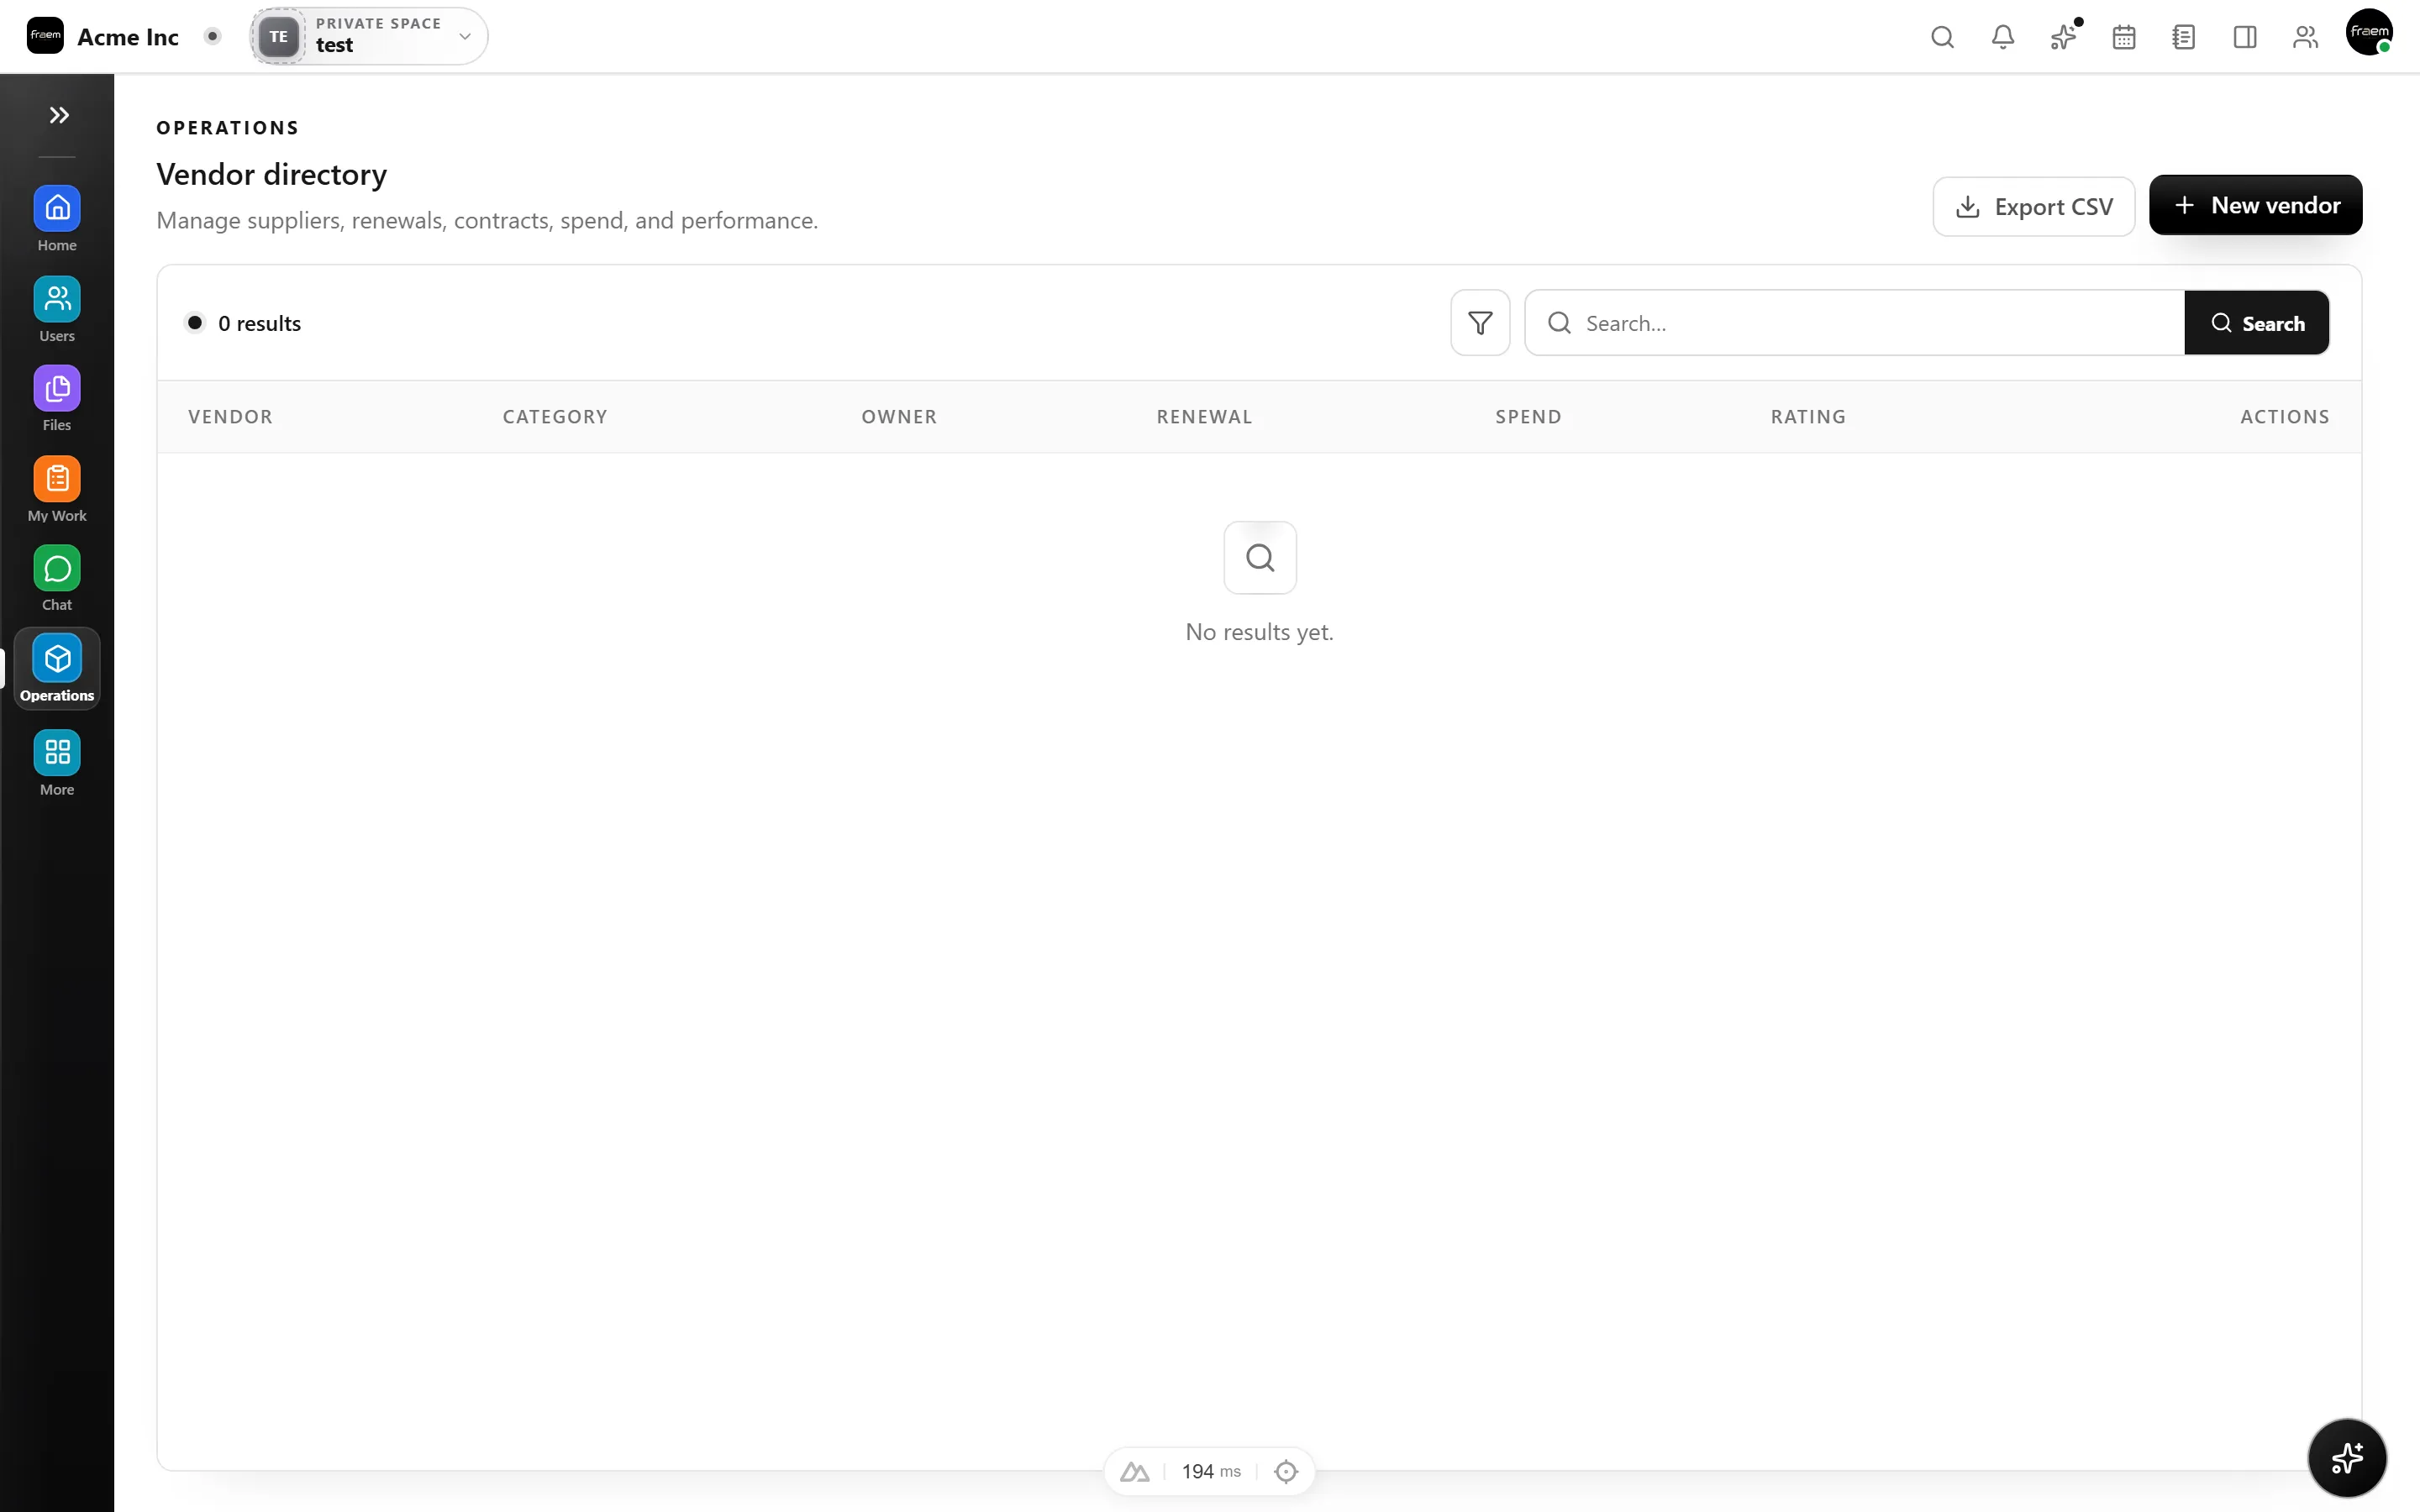Focus the vendor Search input field
2420x1512 pixels.
pos(1855,323)
